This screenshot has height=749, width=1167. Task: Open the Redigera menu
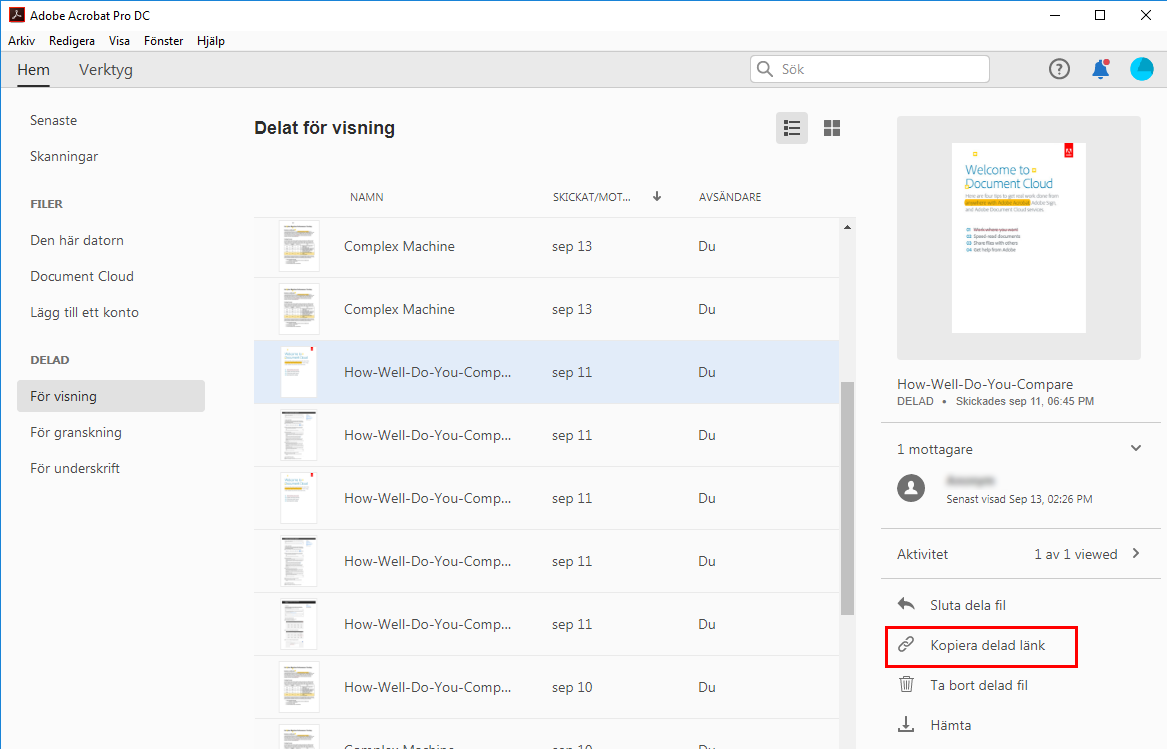point(71,41)
